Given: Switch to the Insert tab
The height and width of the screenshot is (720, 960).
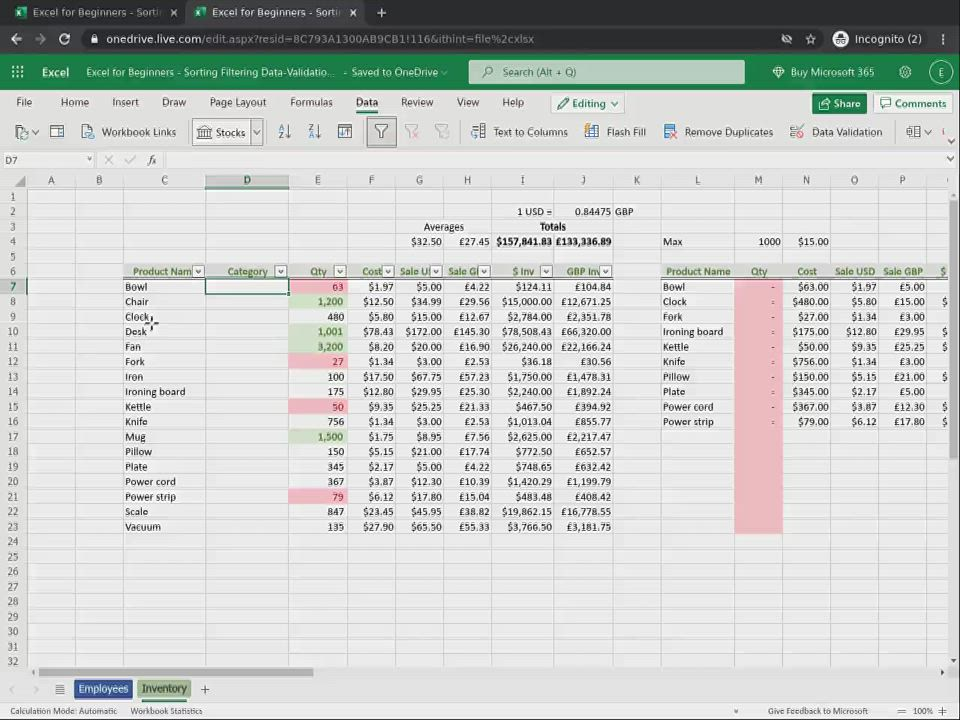Looking at the screenshot, I should (x=125, y=102).
